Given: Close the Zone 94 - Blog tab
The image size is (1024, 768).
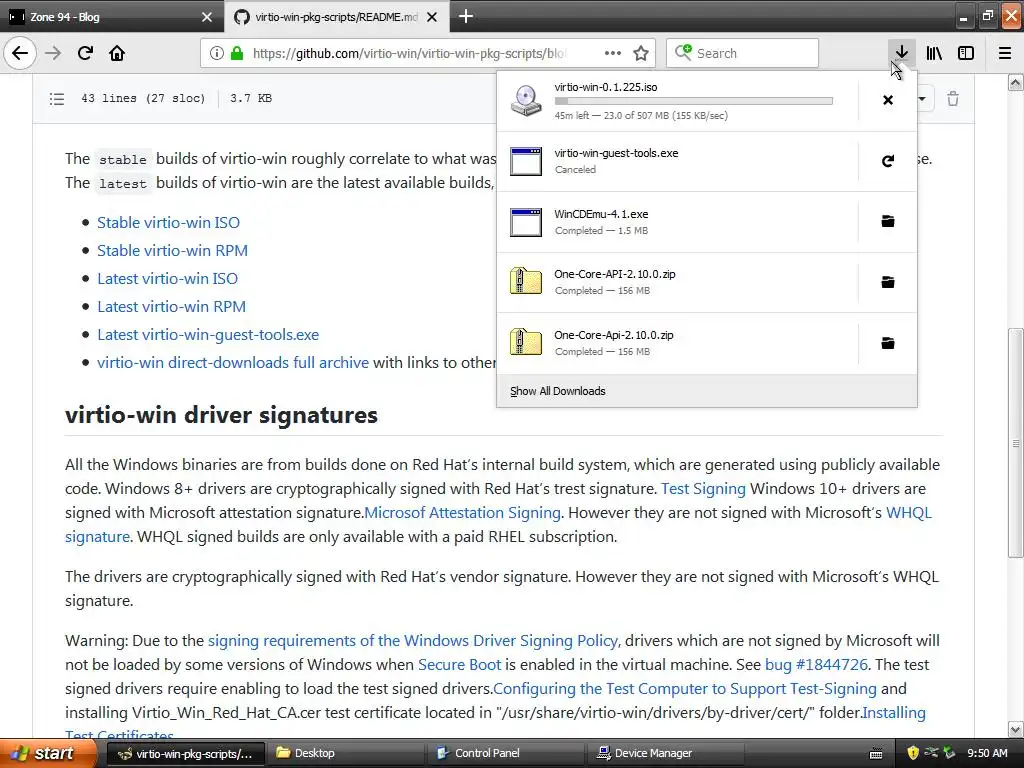Looking at the screenshot, I should [206, 17].
